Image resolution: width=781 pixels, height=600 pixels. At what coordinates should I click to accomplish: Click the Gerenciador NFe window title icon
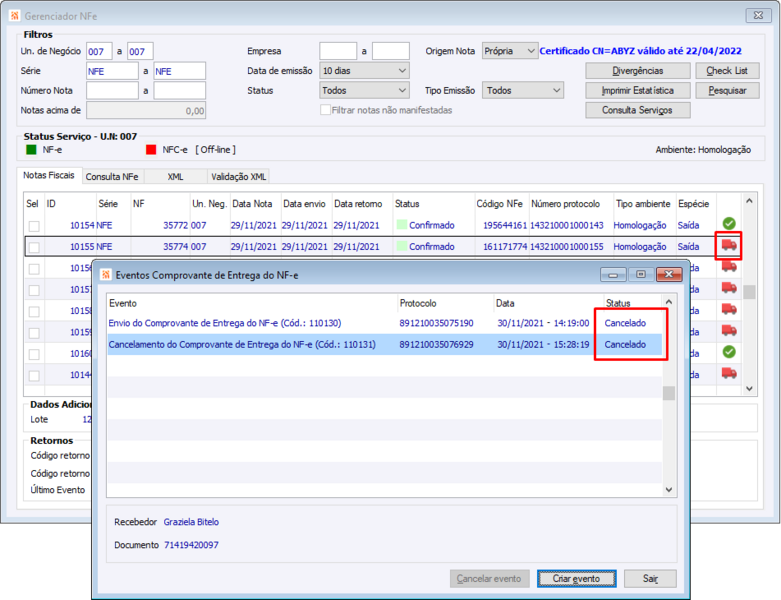14,16
